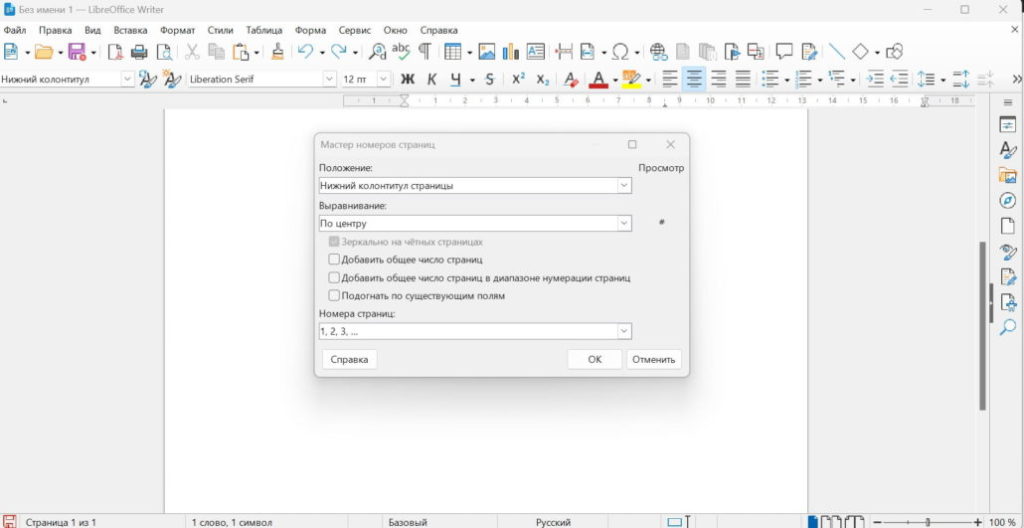Click the Subscript icon
This screenshot has width=1024, height=528.
pos(543,79)
